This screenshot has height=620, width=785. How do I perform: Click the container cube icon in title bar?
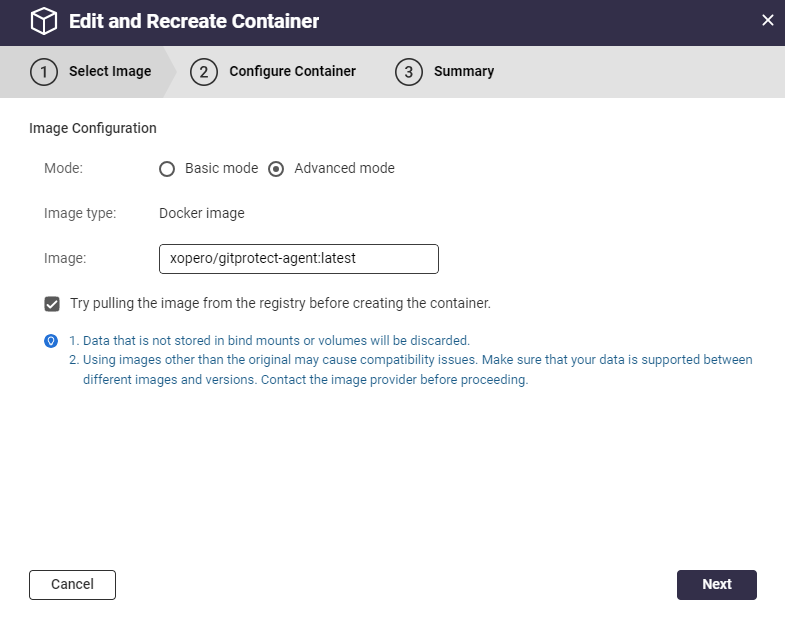click(x=43, y=21)
